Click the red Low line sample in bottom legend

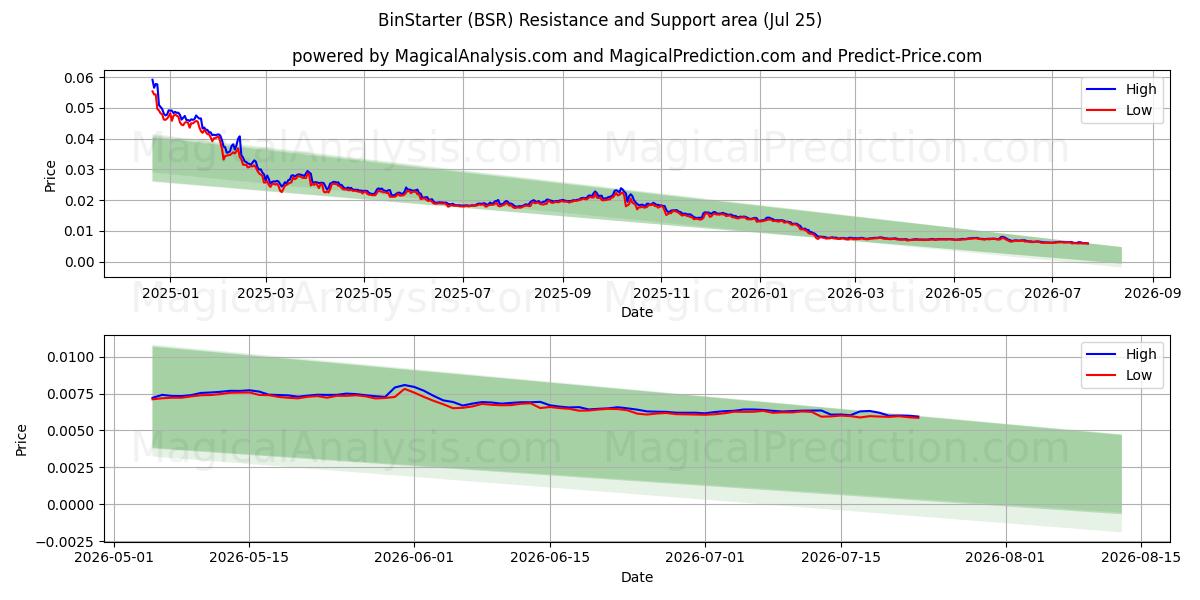point(1103,375)
